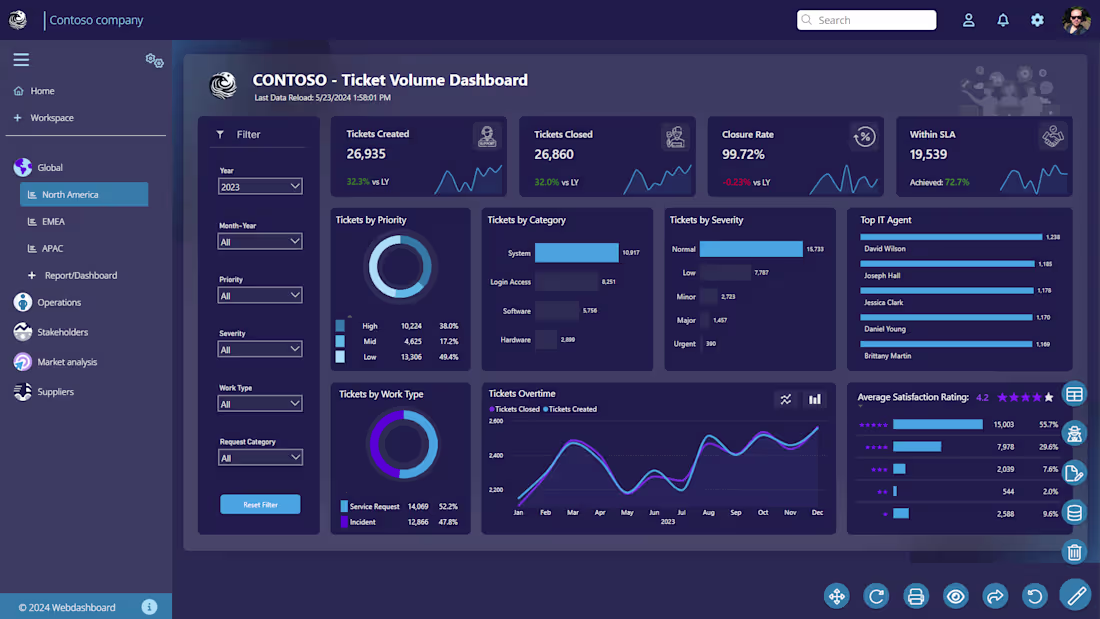1100x619 pixels.
Task: Switch Tickets Overtime to bar chart view
Action: click(814, 399)
